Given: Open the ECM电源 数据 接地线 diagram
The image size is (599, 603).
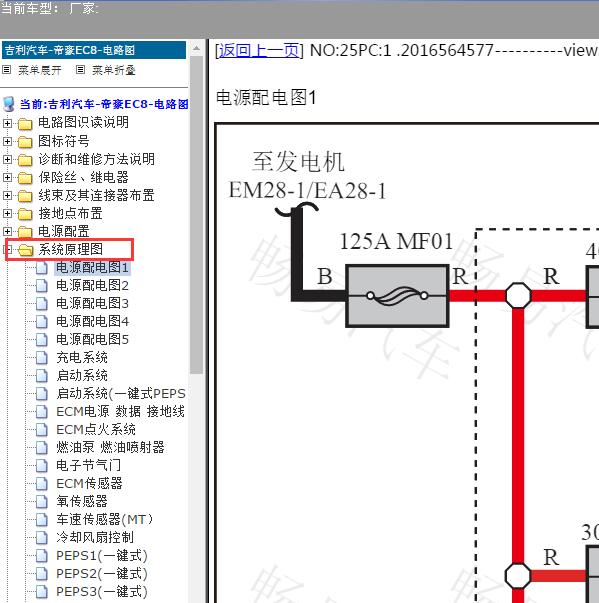Looking at the screenshot, I should [120, 411].
